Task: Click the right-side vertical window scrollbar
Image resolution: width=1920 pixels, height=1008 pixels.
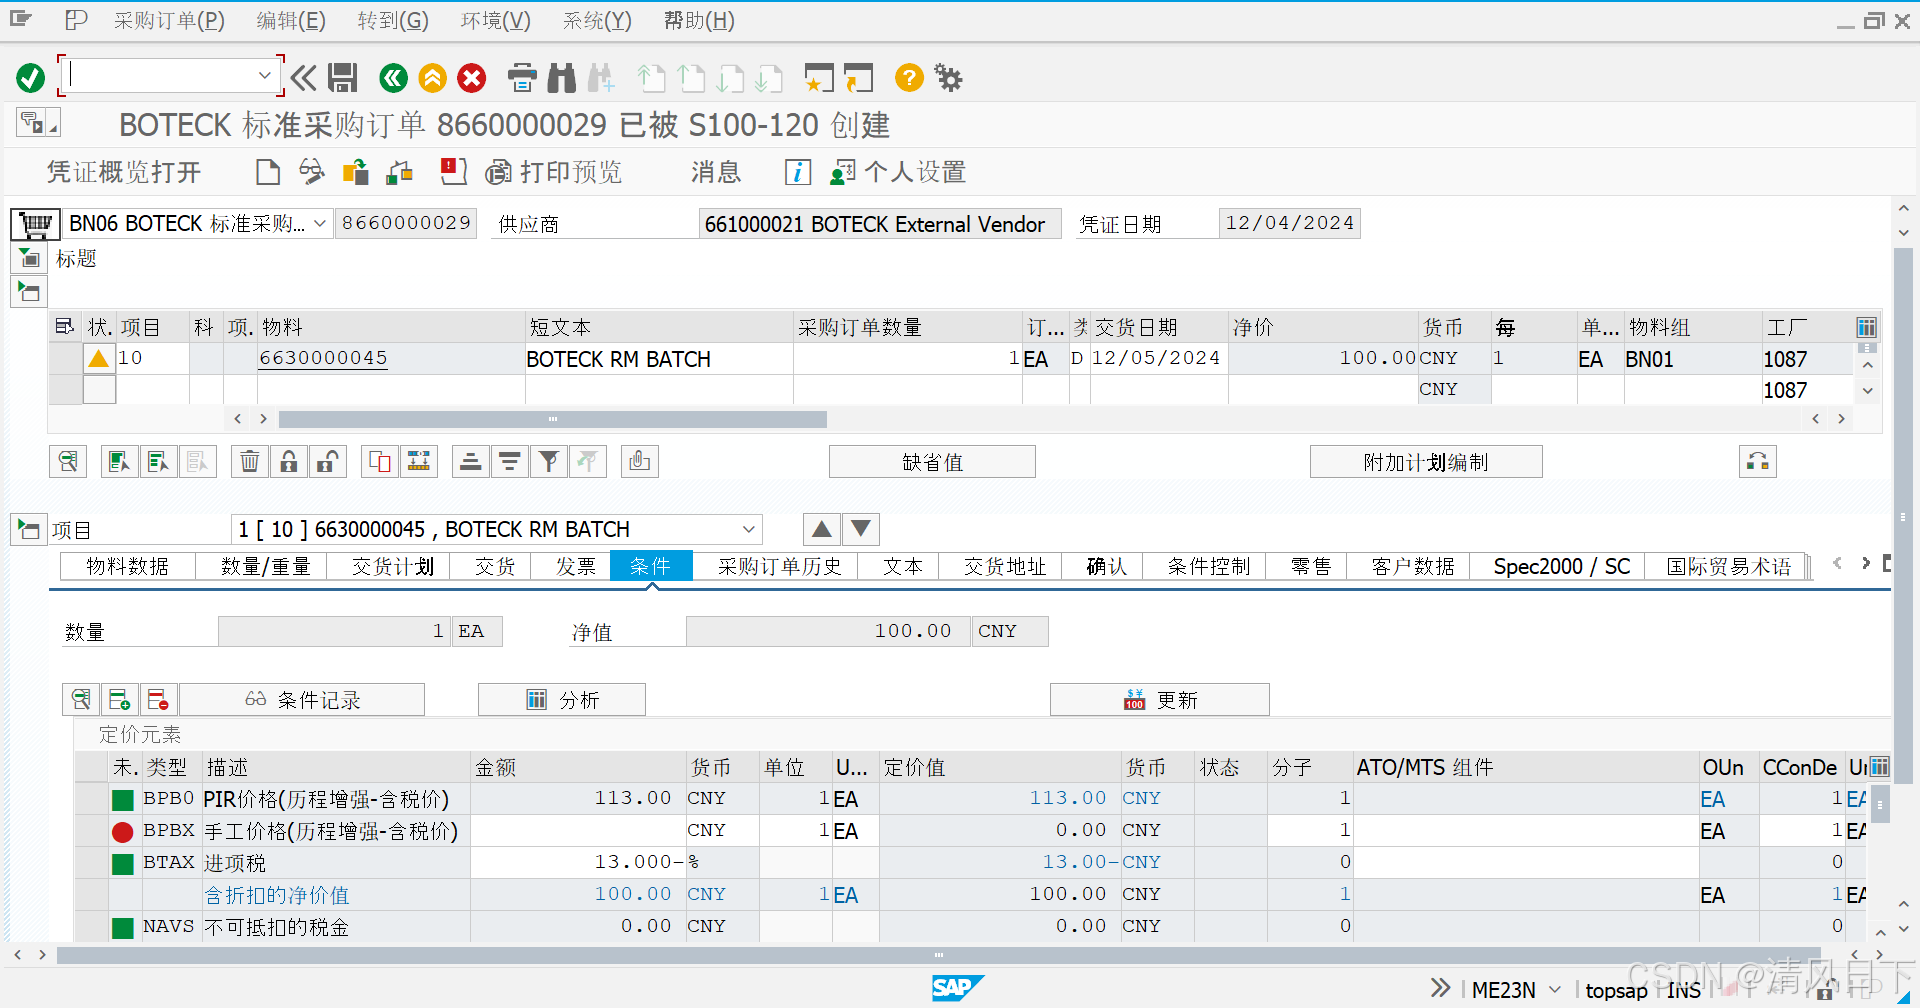Action: 1903,518
